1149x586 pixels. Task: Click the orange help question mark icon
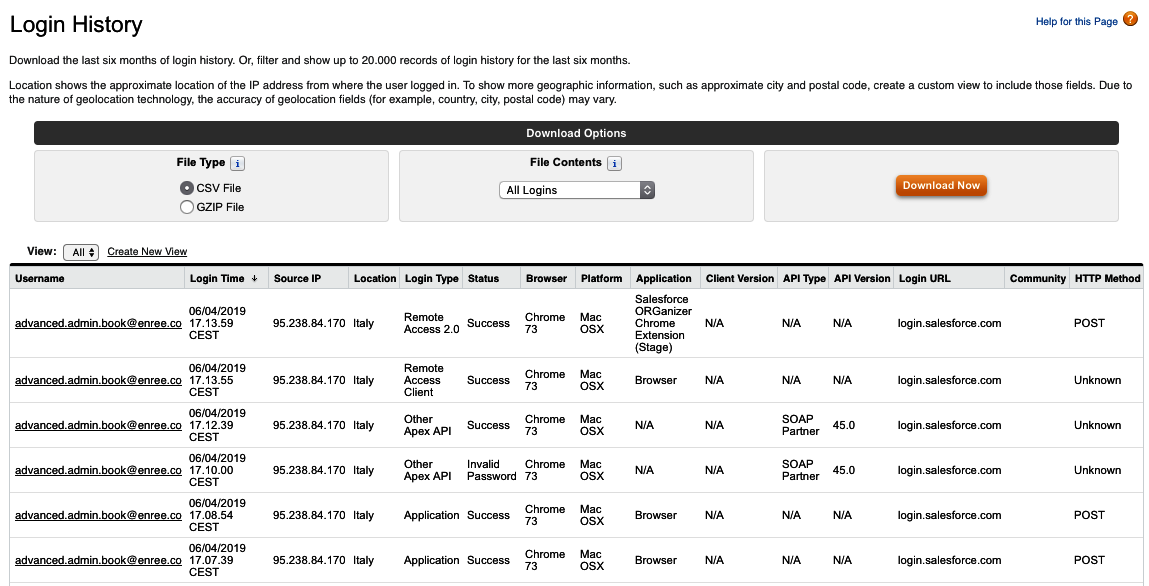(1130, 19)
